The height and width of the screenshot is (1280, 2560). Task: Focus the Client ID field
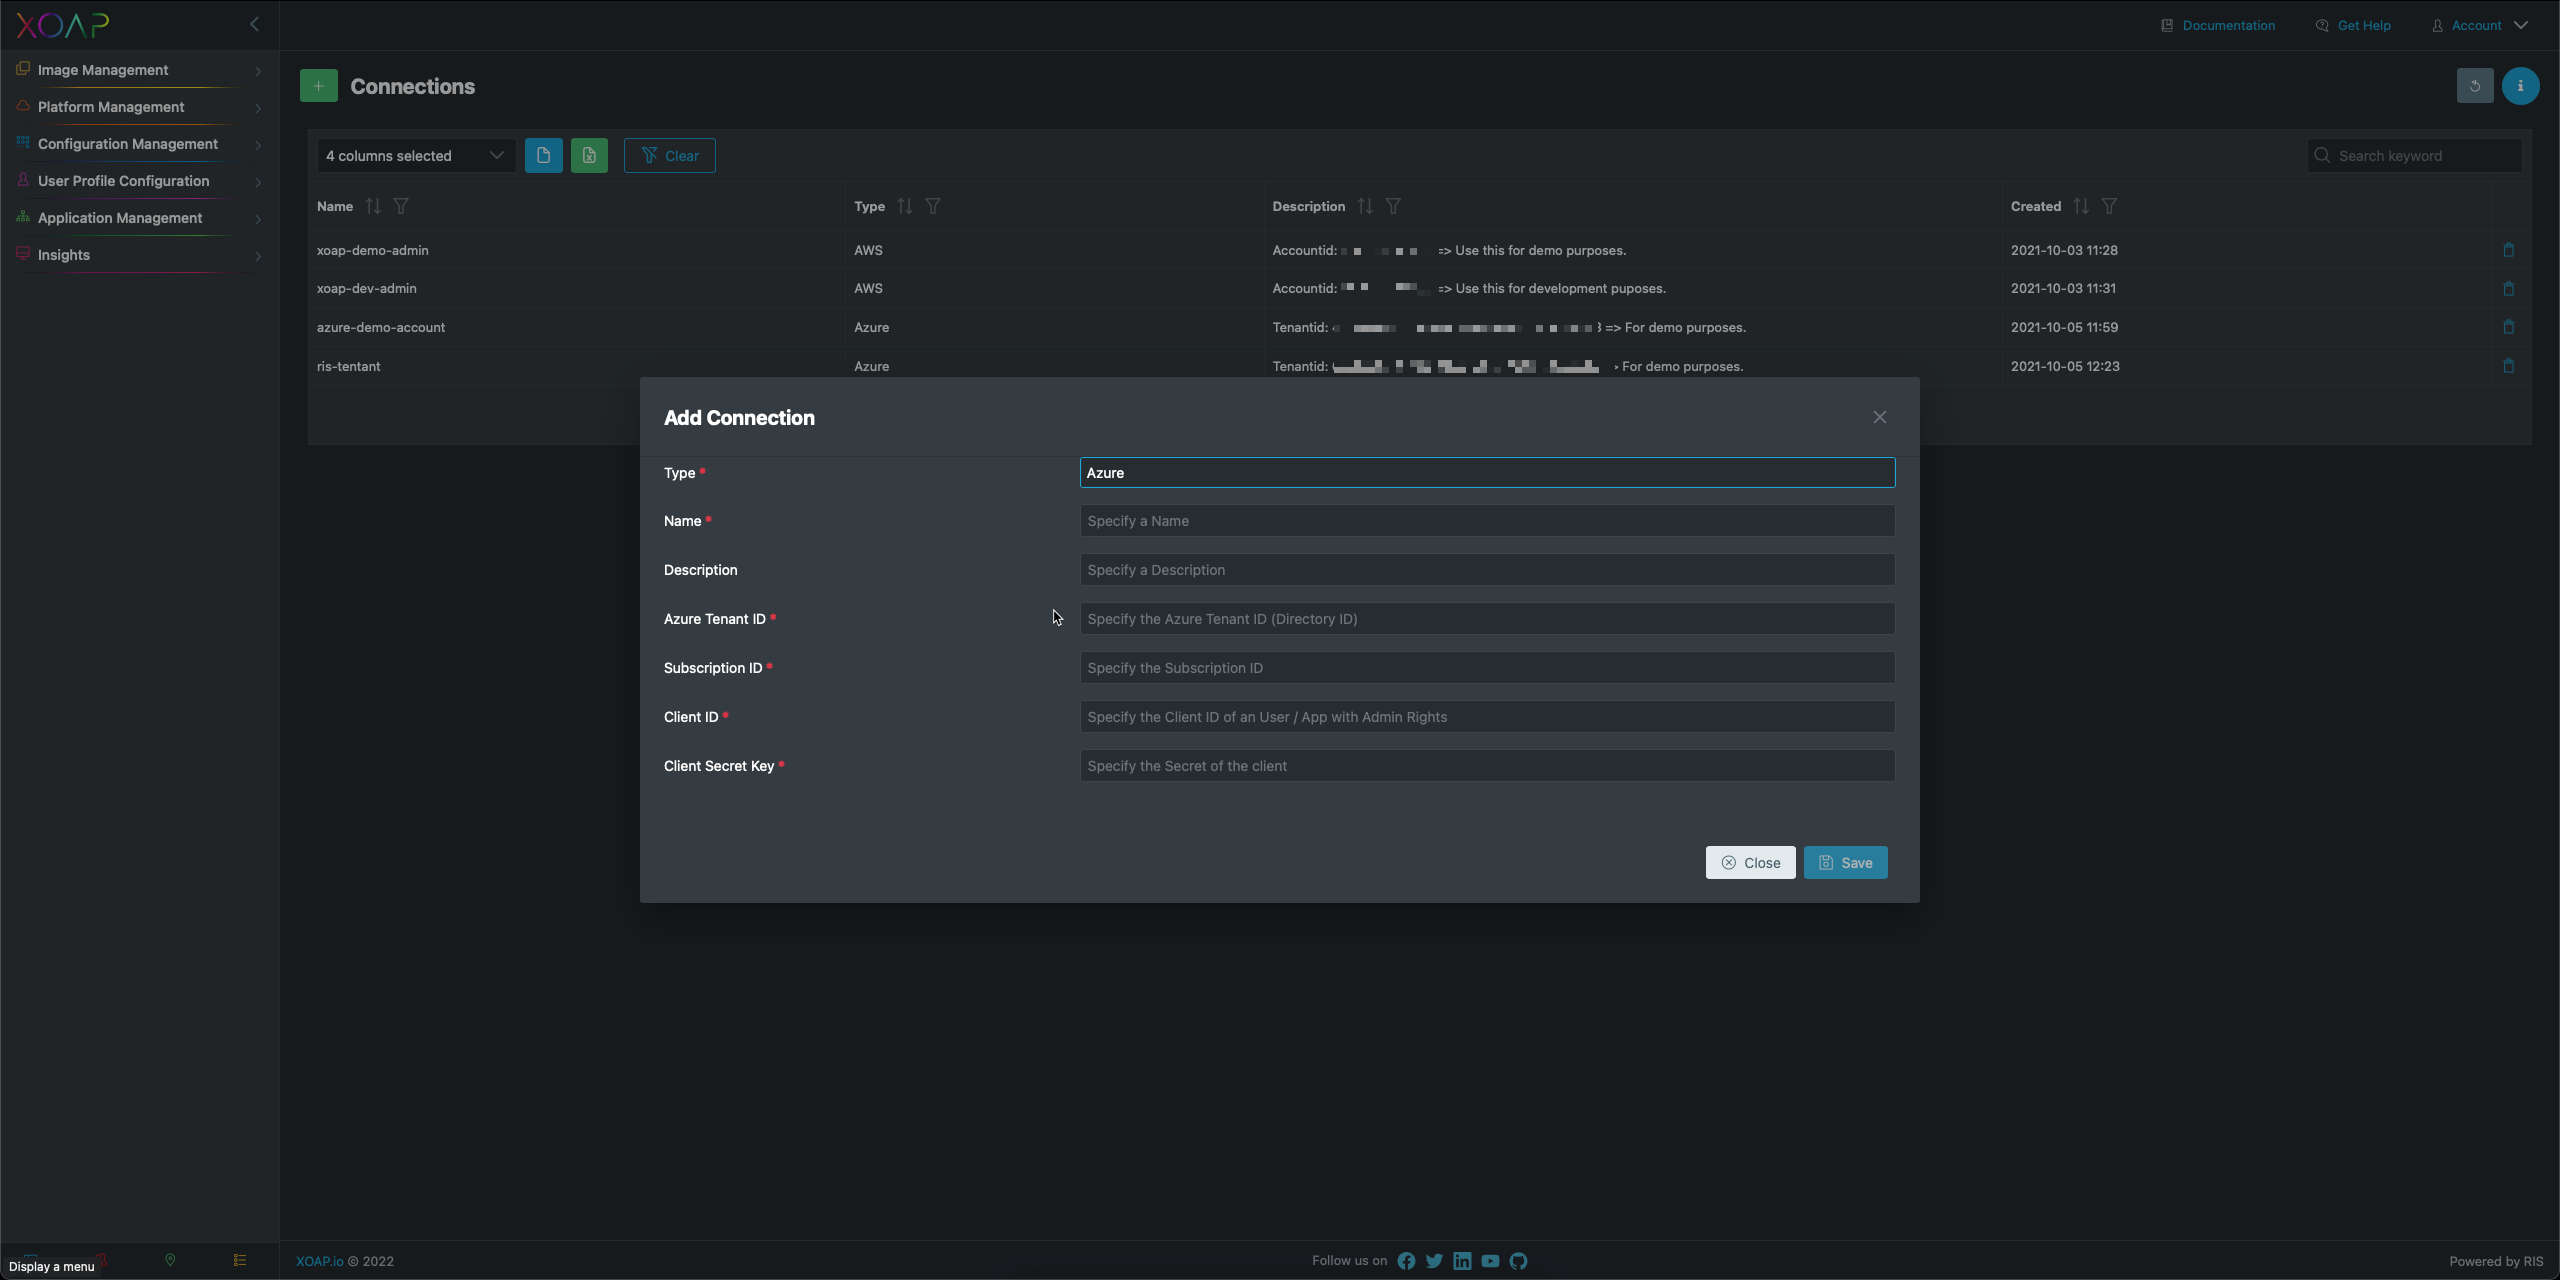click(1487, 717)
